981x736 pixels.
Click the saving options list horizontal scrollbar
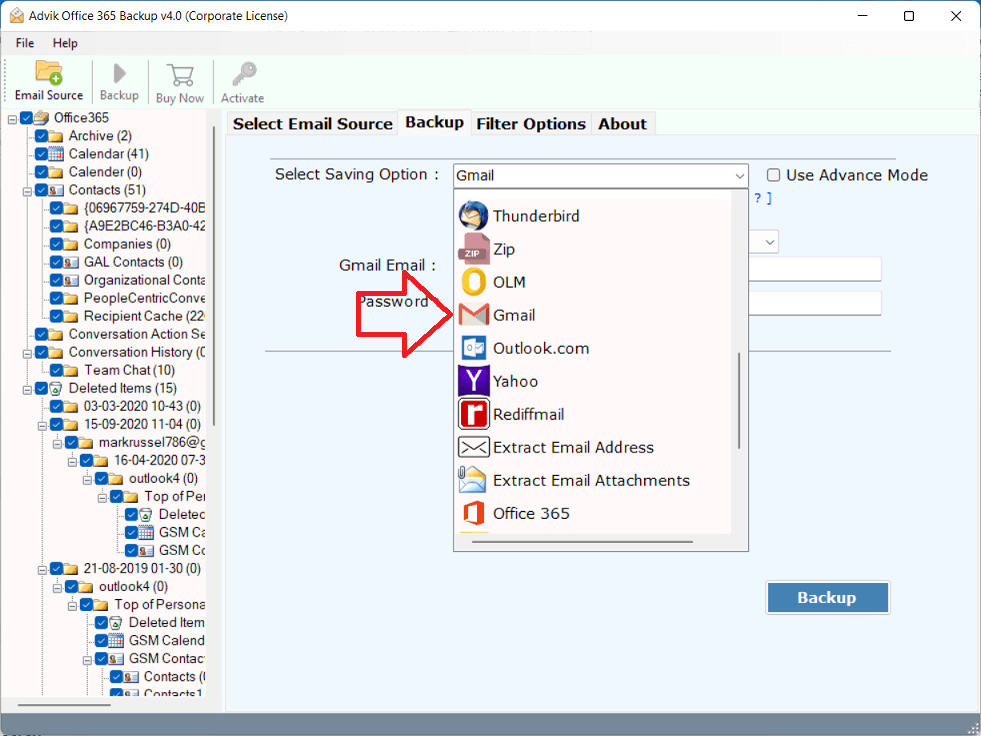[x=582, y=542]
